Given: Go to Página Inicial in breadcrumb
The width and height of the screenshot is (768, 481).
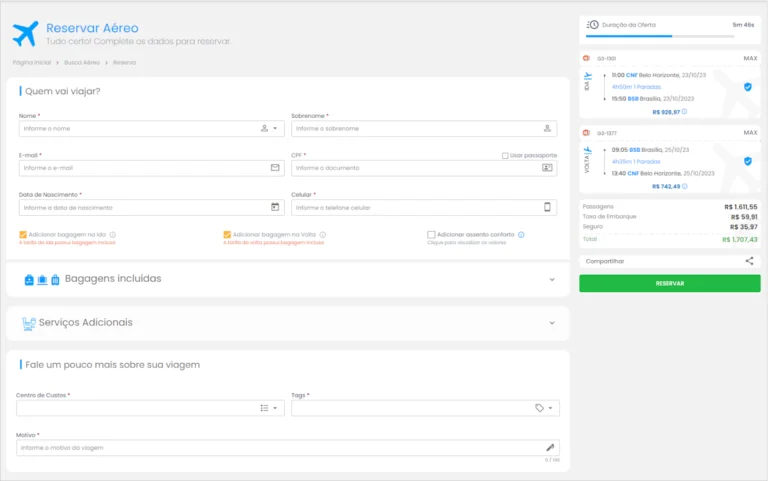Looking at the screenshot, I should point(31,62).
